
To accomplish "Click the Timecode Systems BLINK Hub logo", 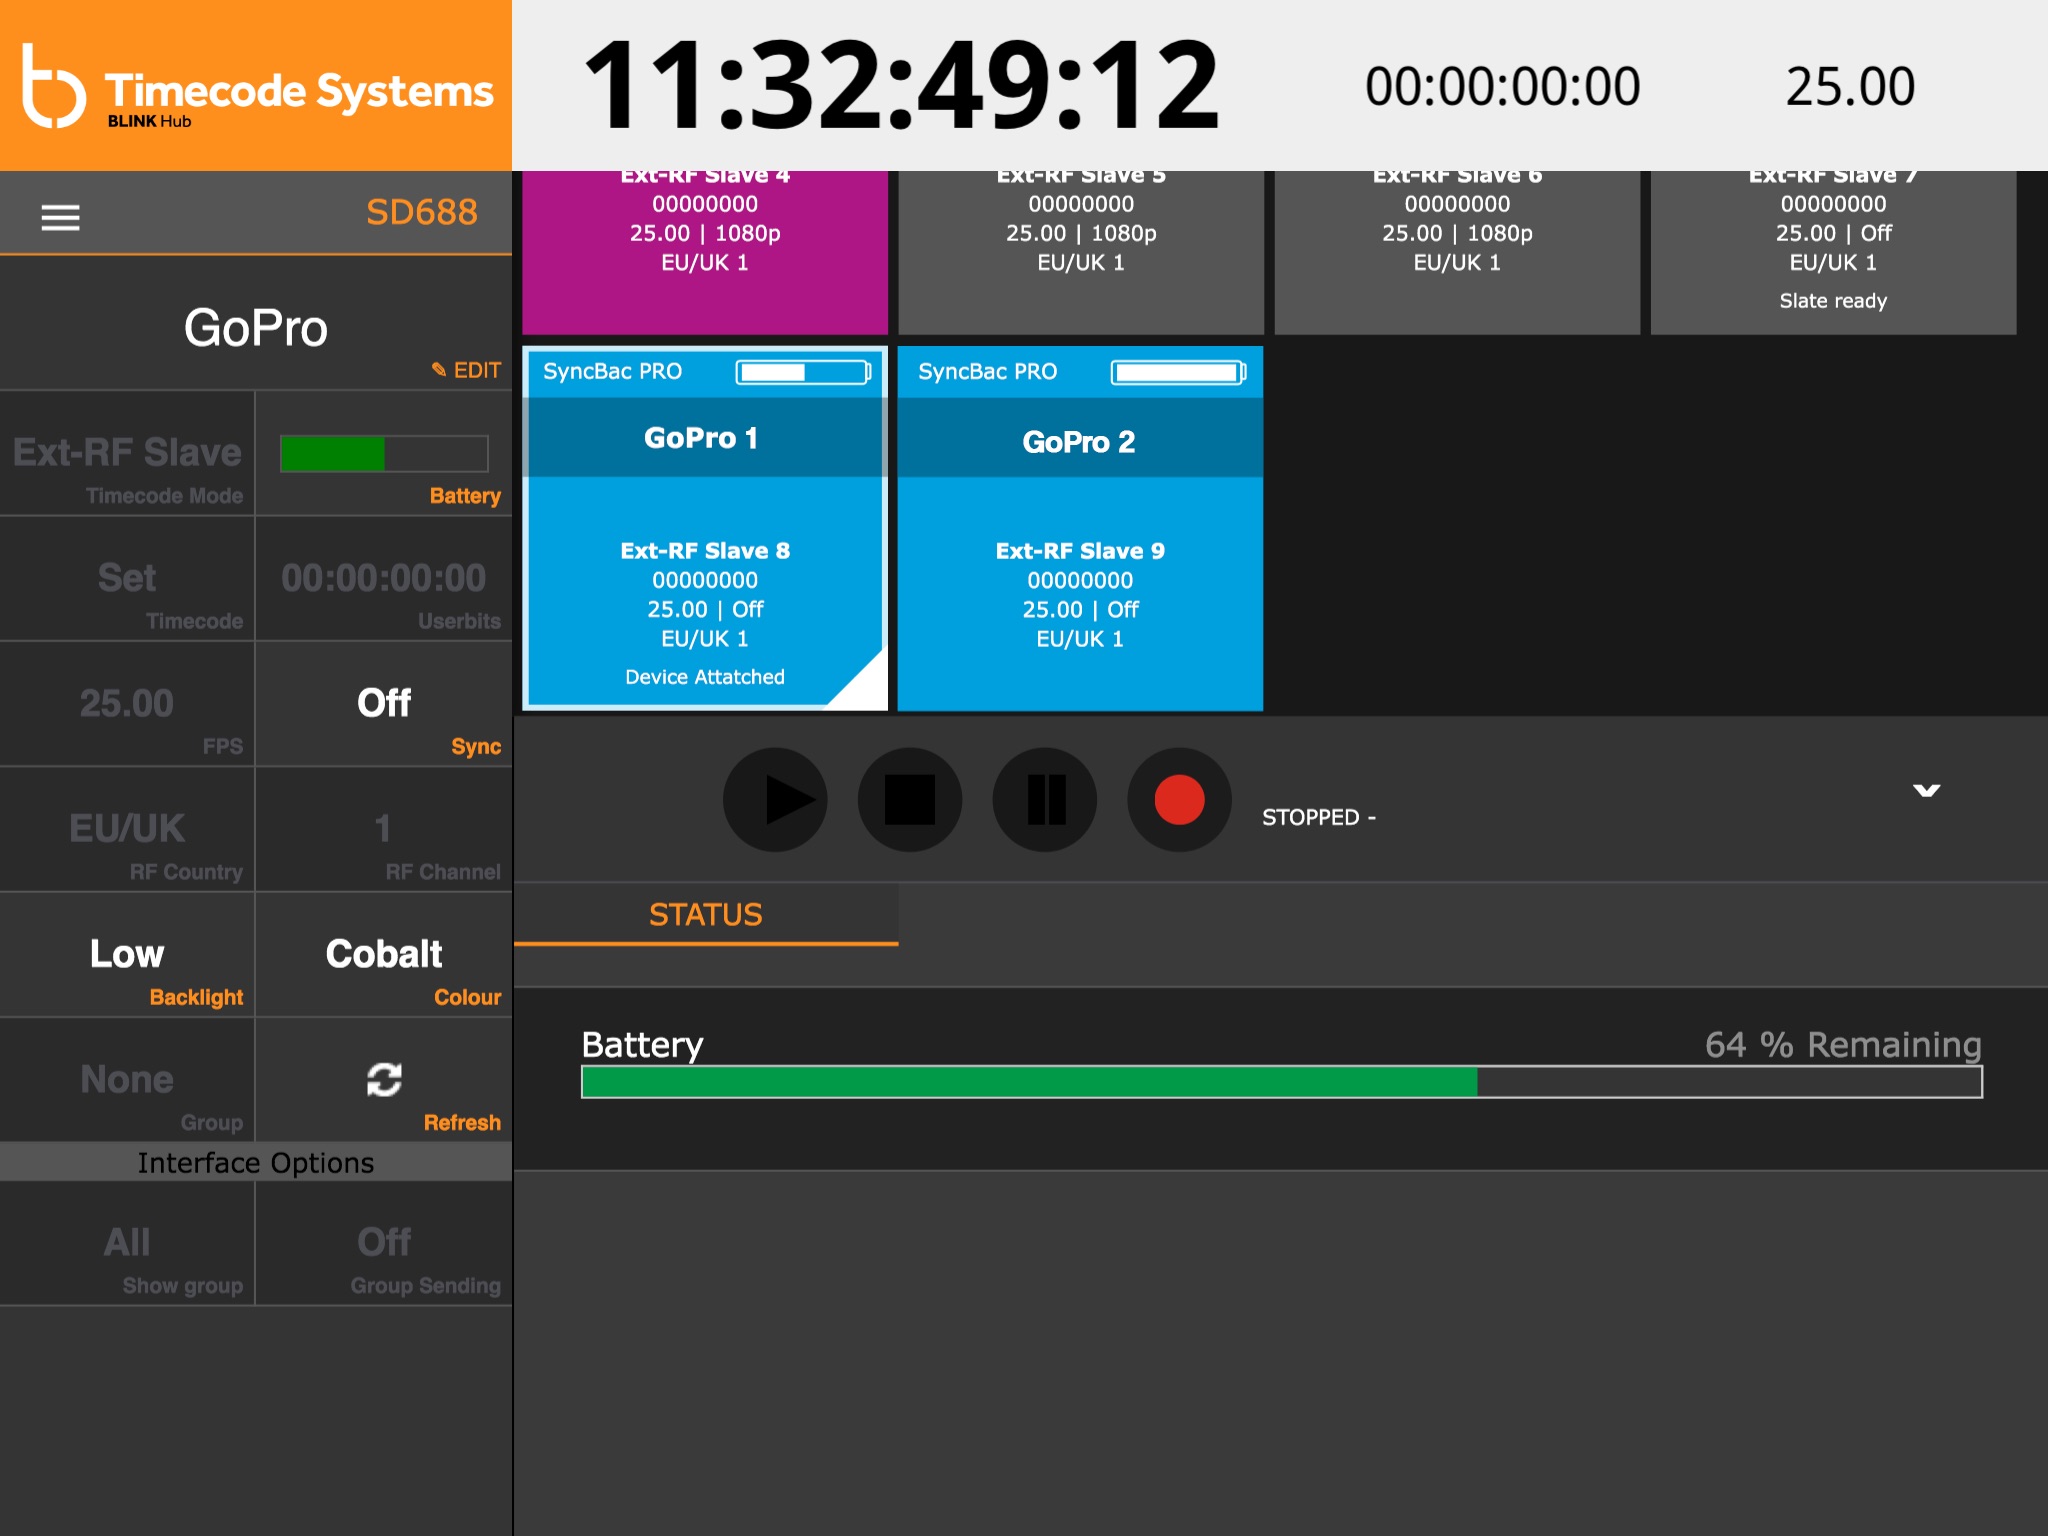I will point(256,86).
